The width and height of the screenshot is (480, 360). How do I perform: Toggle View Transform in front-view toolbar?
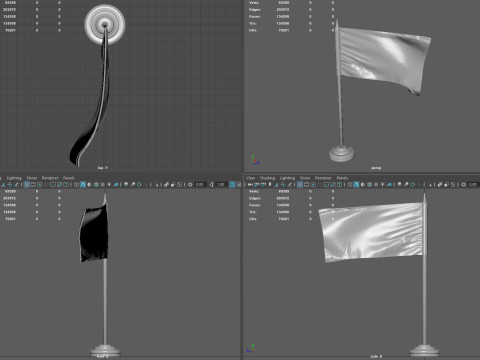click(232, 184)
